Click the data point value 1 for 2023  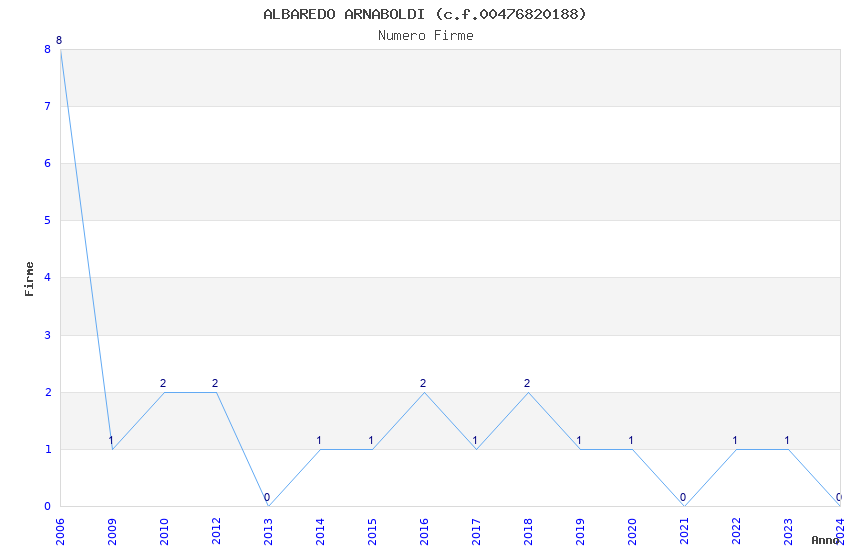[x=787, y=441]
